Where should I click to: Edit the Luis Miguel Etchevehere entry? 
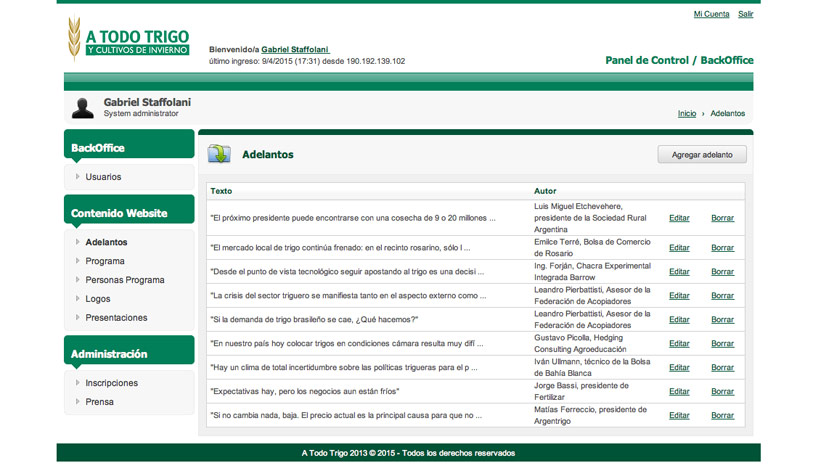click(679, 218)
